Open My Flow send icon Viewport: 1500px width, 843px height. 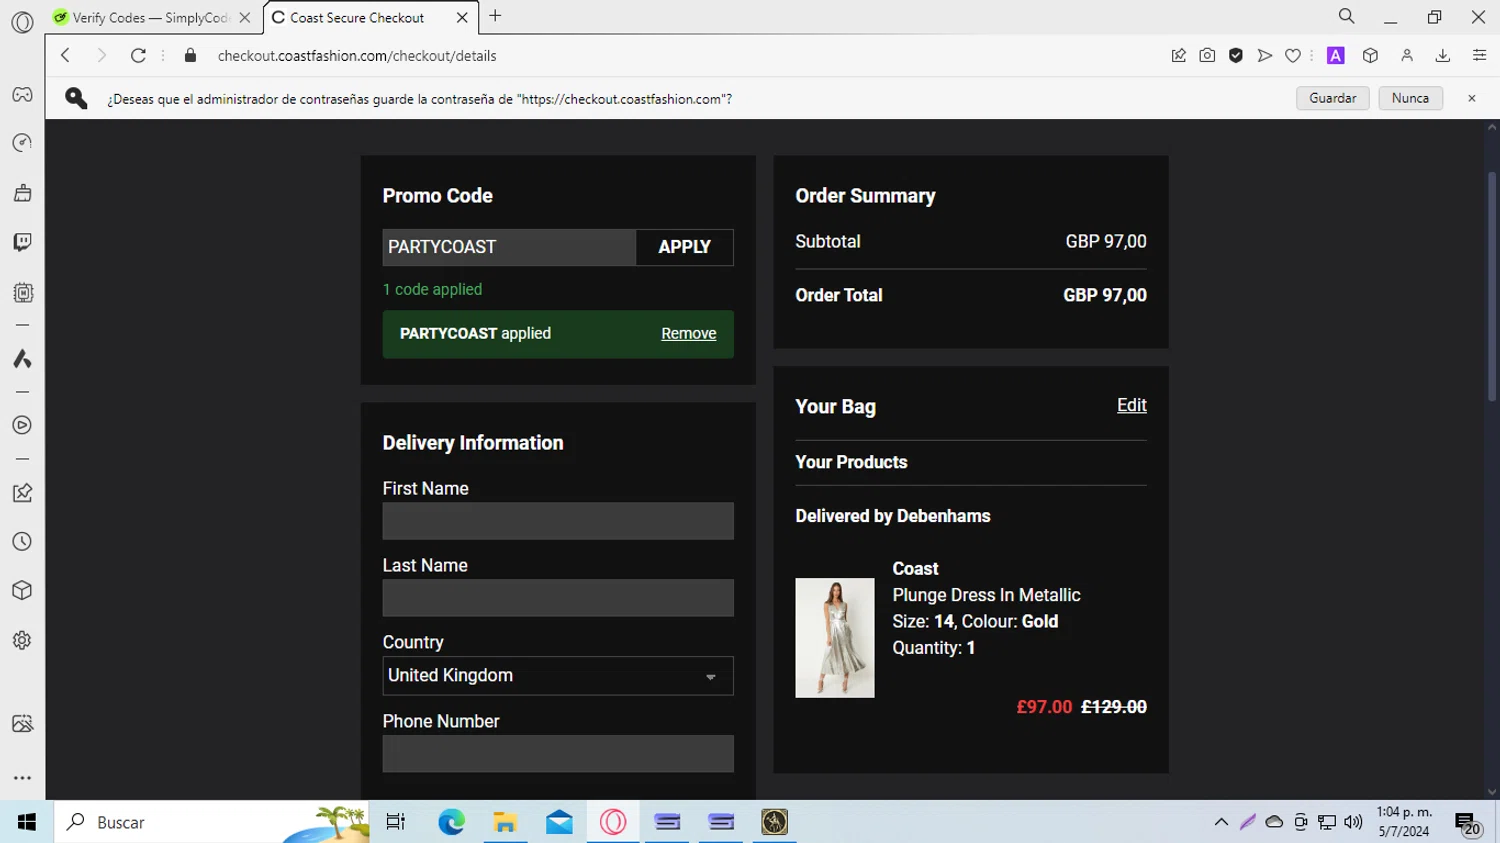(1264, 56)
